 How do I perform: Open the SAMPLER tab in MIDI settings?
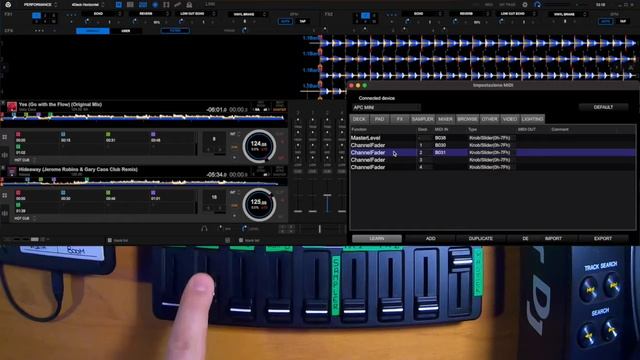point(422,119)
